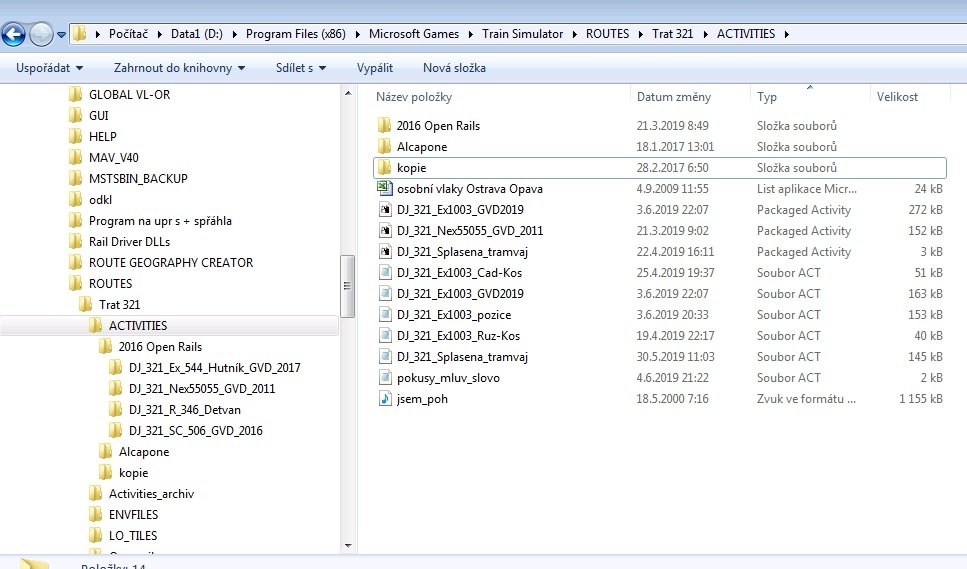Click the Packaged Activity icon of DJ_321_Splasena_tramvaj

coord(384,252)
